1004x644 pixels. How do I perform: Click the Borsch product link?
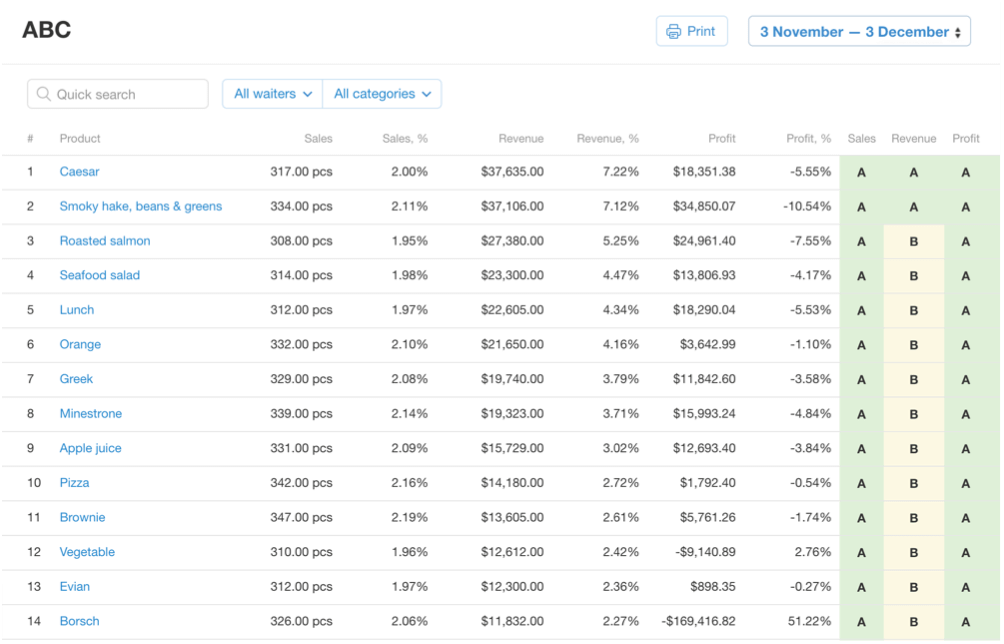tap(79, 621)
